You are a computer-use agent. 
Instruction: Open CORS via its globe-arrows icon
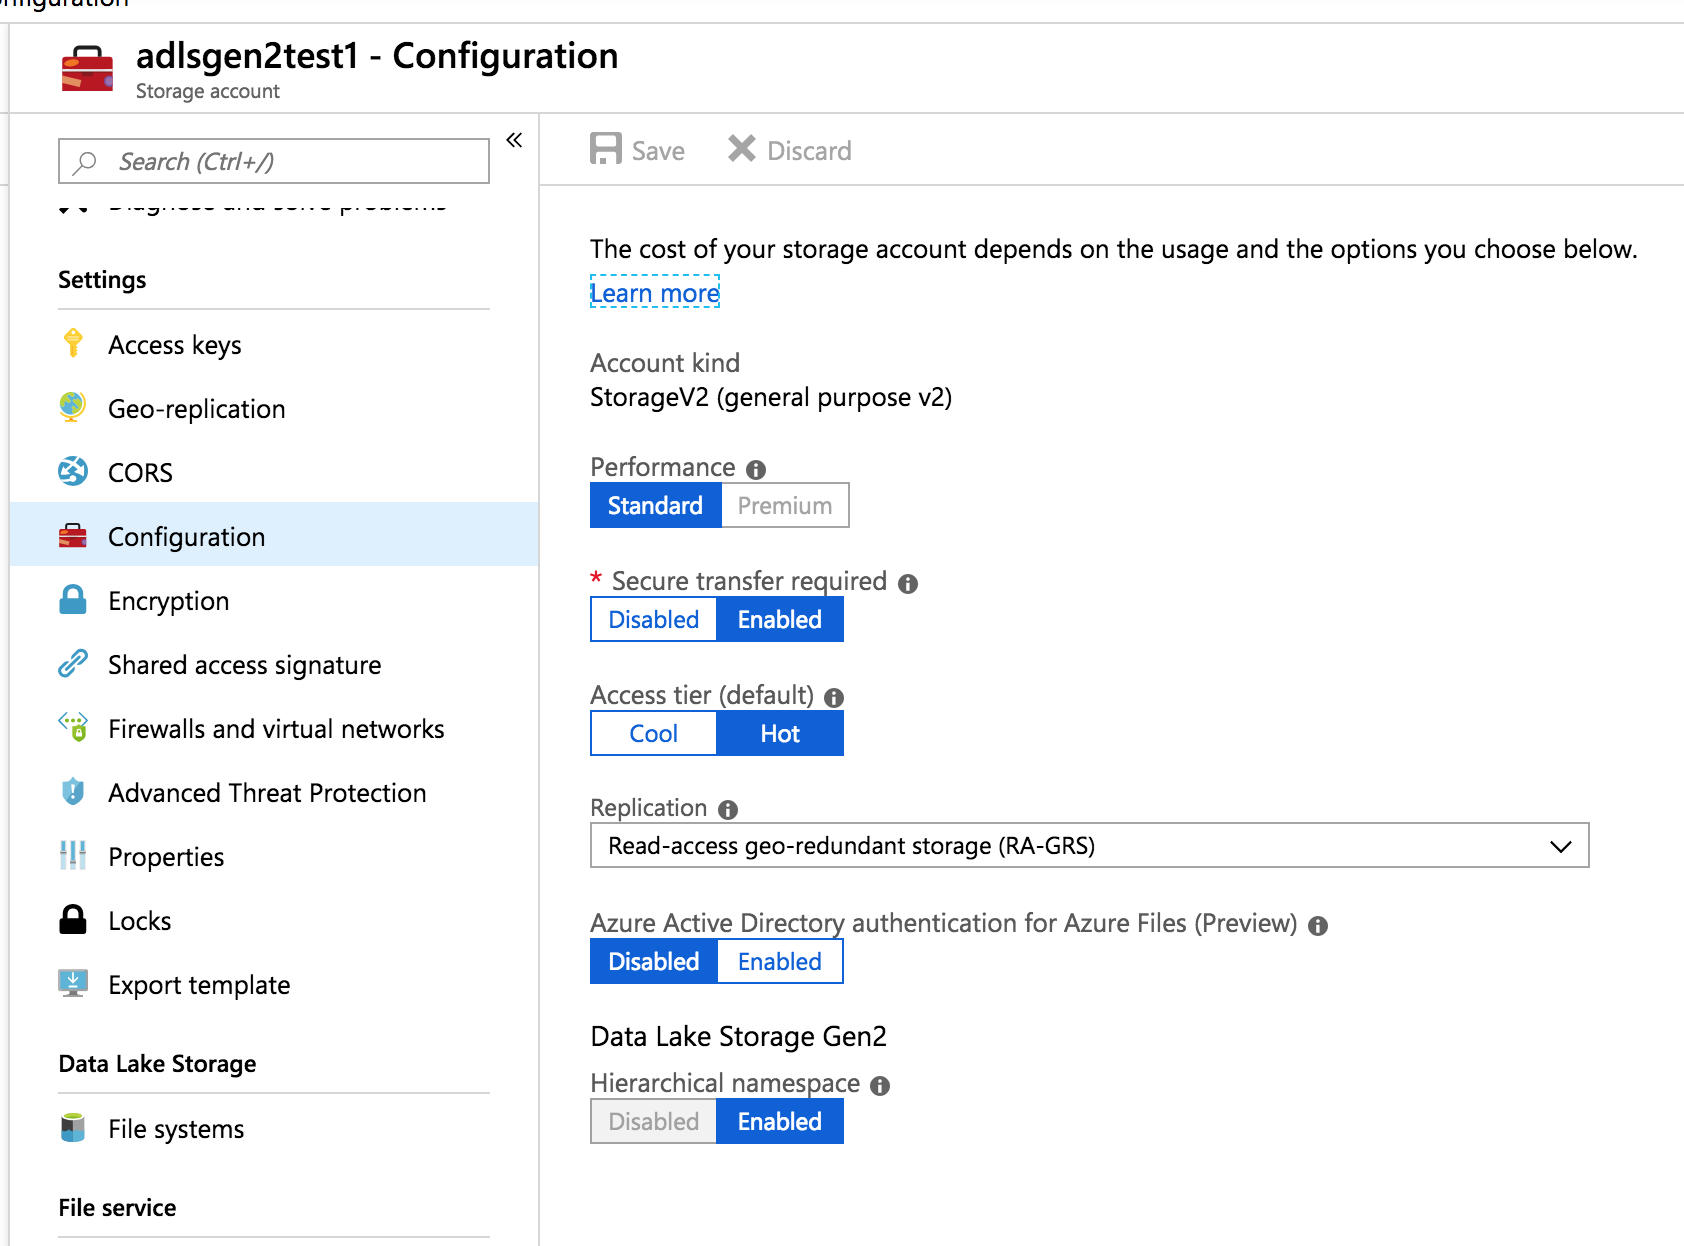click(72, 472)
